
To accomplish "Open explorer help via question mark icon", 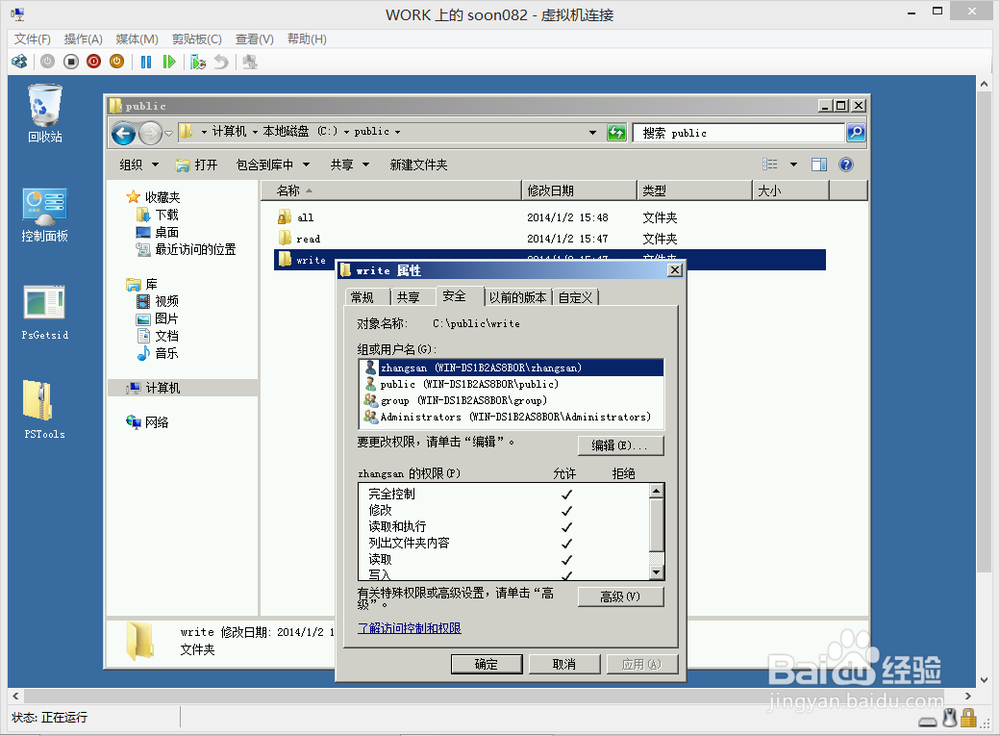I will tap(846, 165).
